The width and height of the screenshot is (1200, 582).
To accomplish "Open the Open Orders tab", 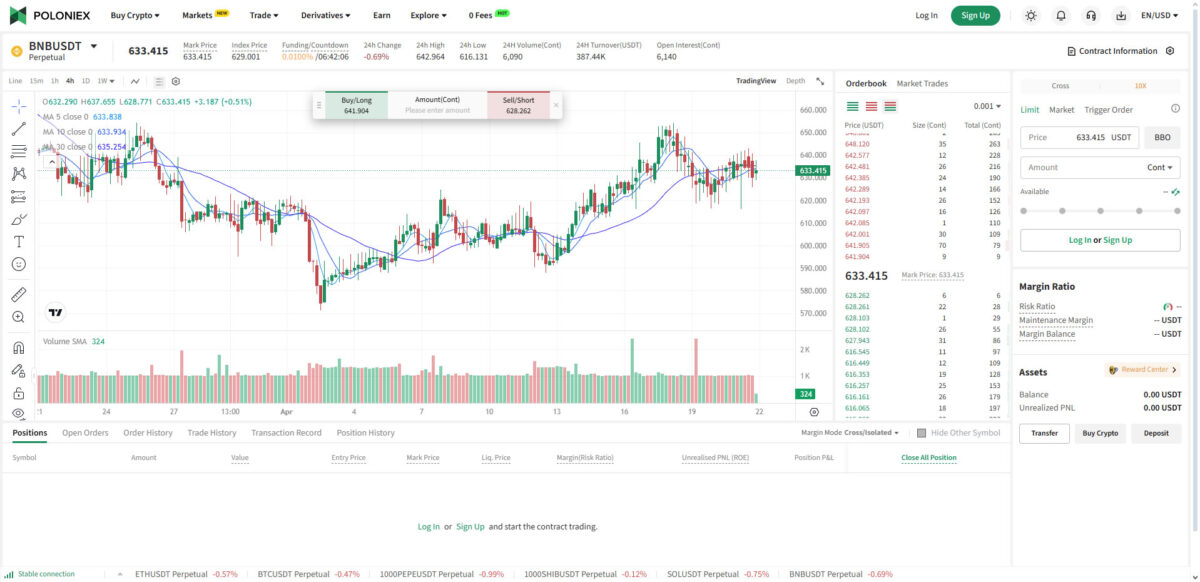I will coord(85,433).
